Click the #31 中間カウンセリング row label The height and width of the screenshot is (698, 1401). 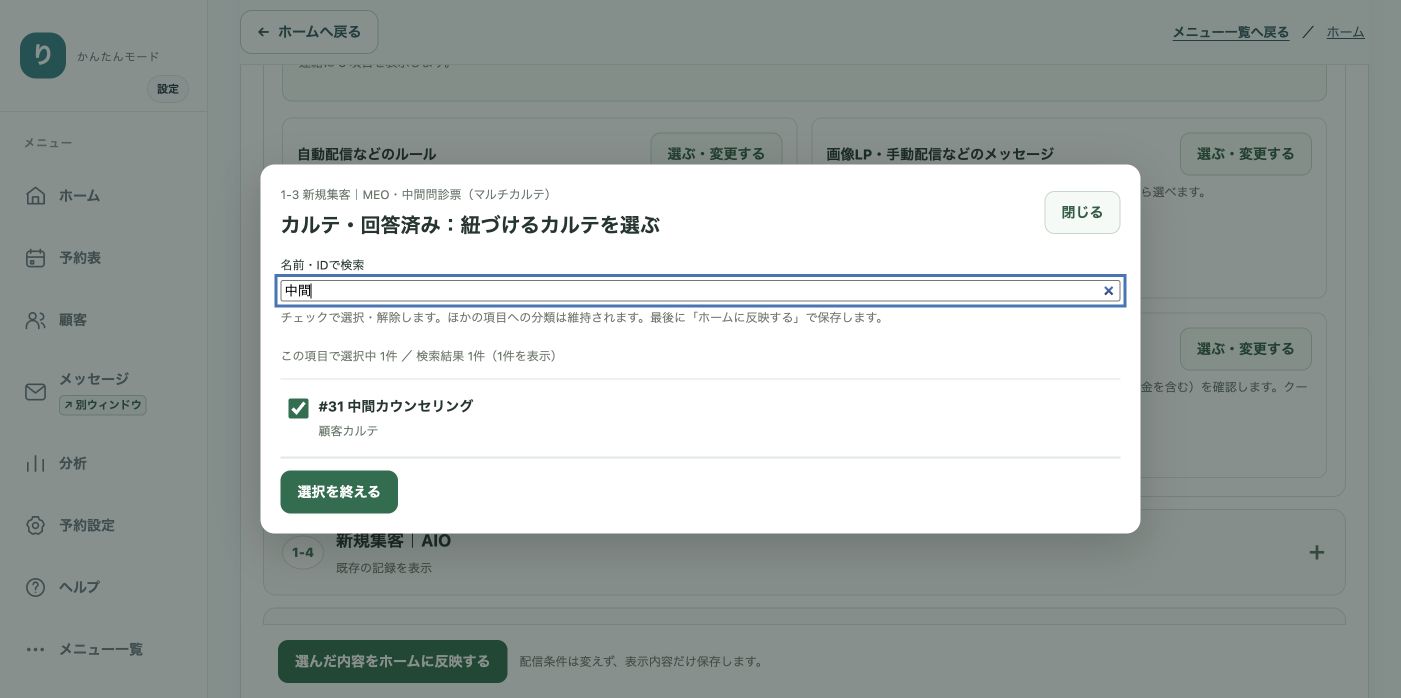pyautogui.click(x=395, y=406)
